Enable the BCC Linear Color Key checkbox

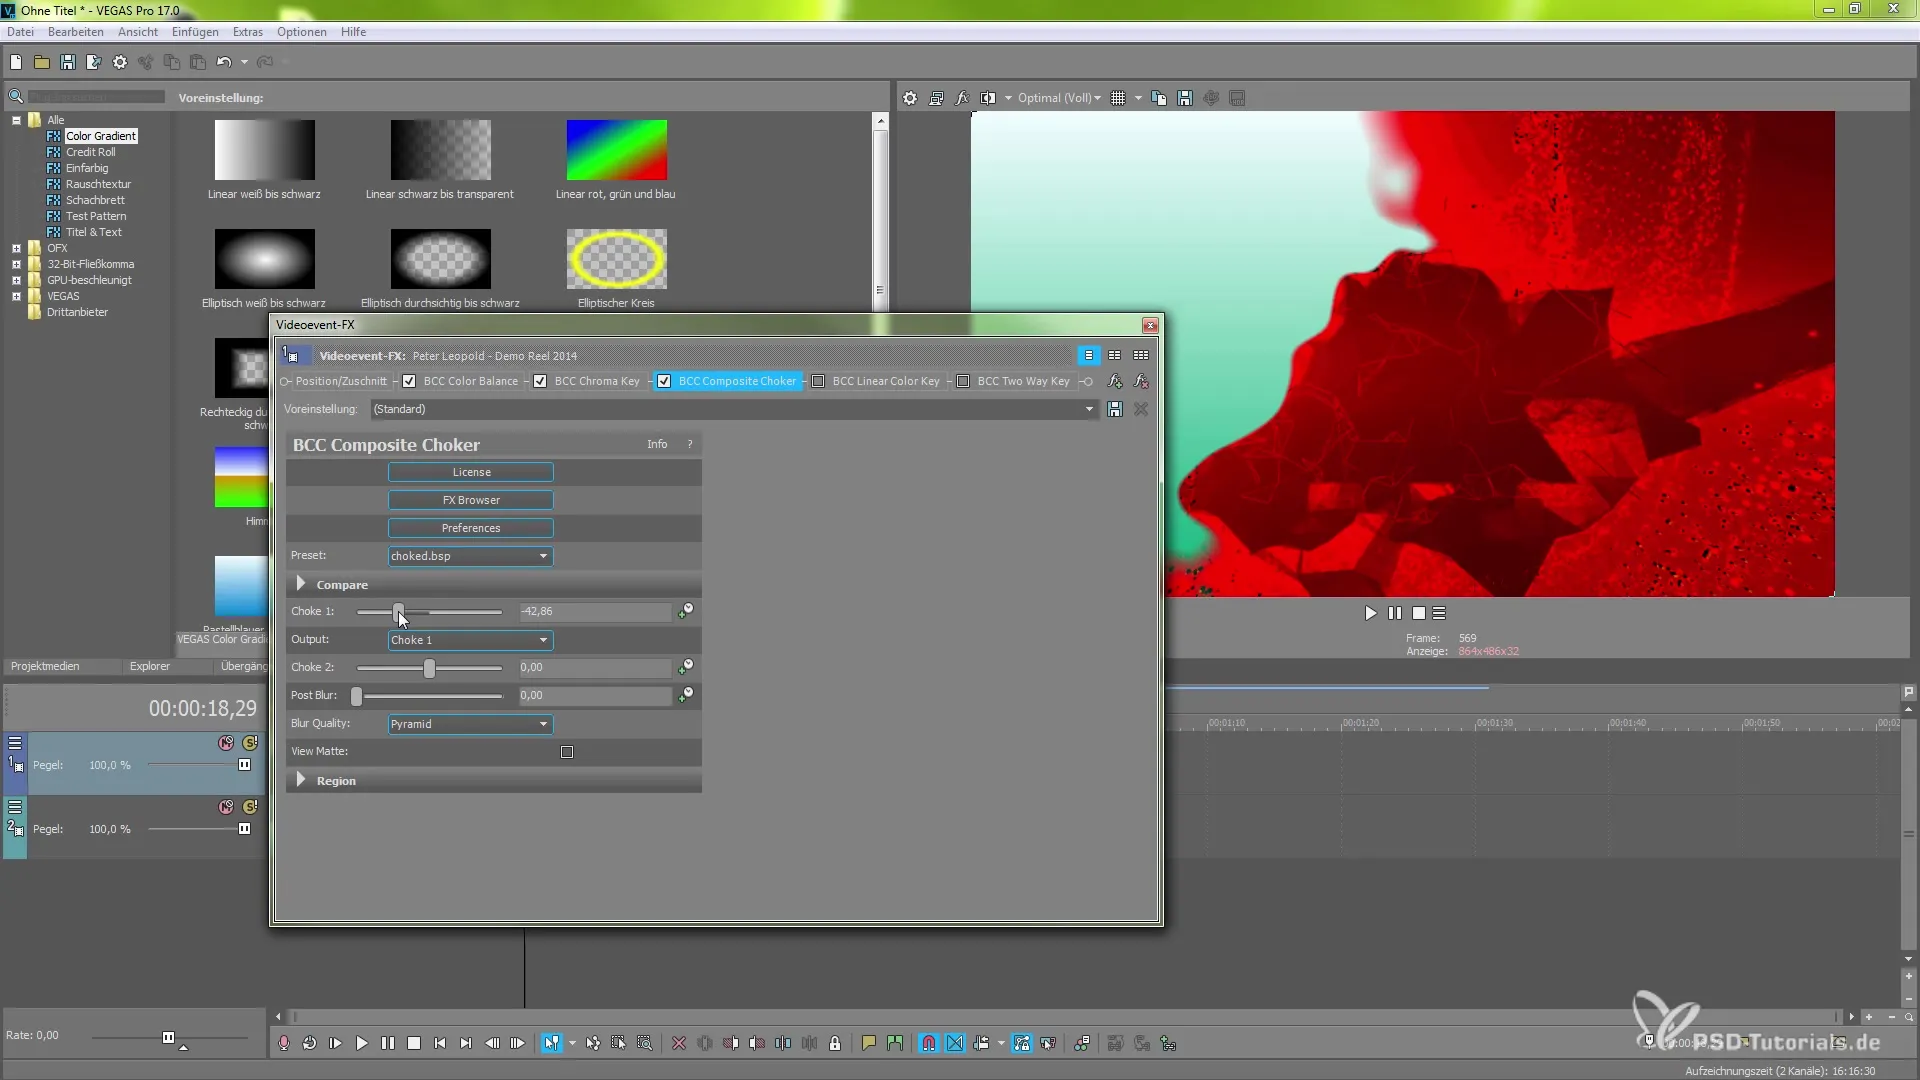(818, 381)
